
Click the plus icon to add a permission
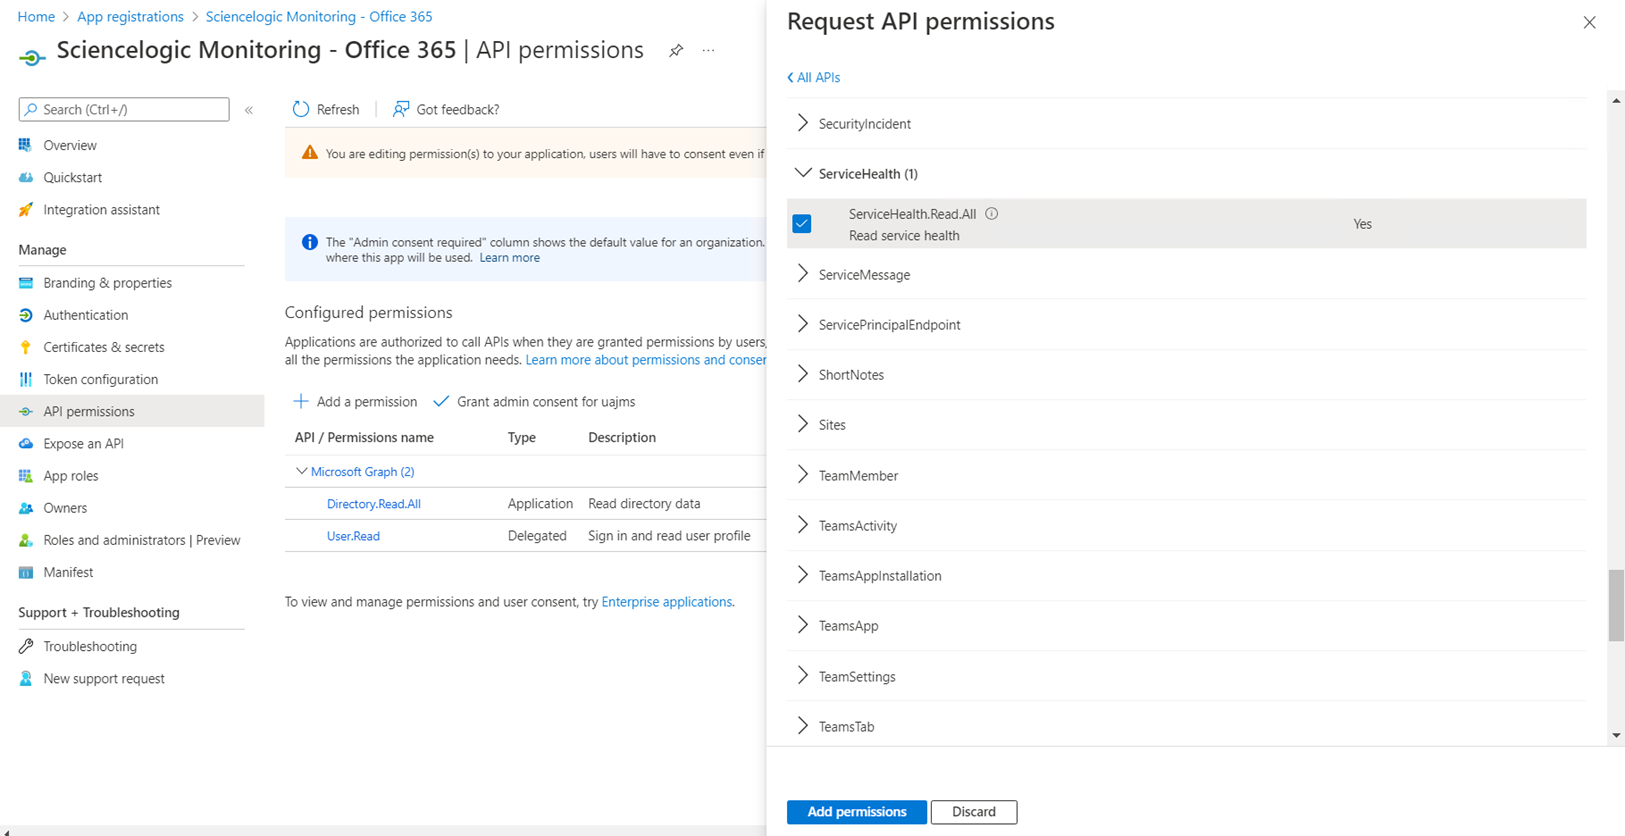point(301,402)
